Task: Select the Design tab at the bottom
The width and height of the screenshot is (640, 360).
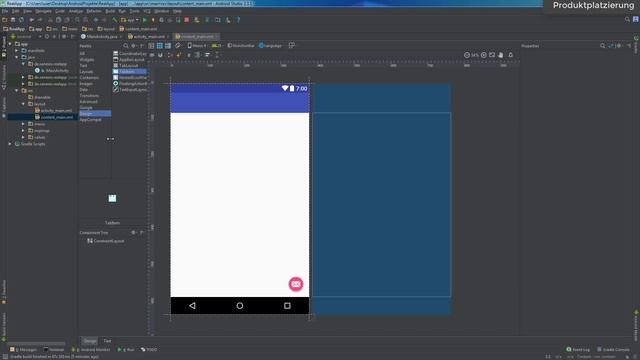Action: click(90, 341)
